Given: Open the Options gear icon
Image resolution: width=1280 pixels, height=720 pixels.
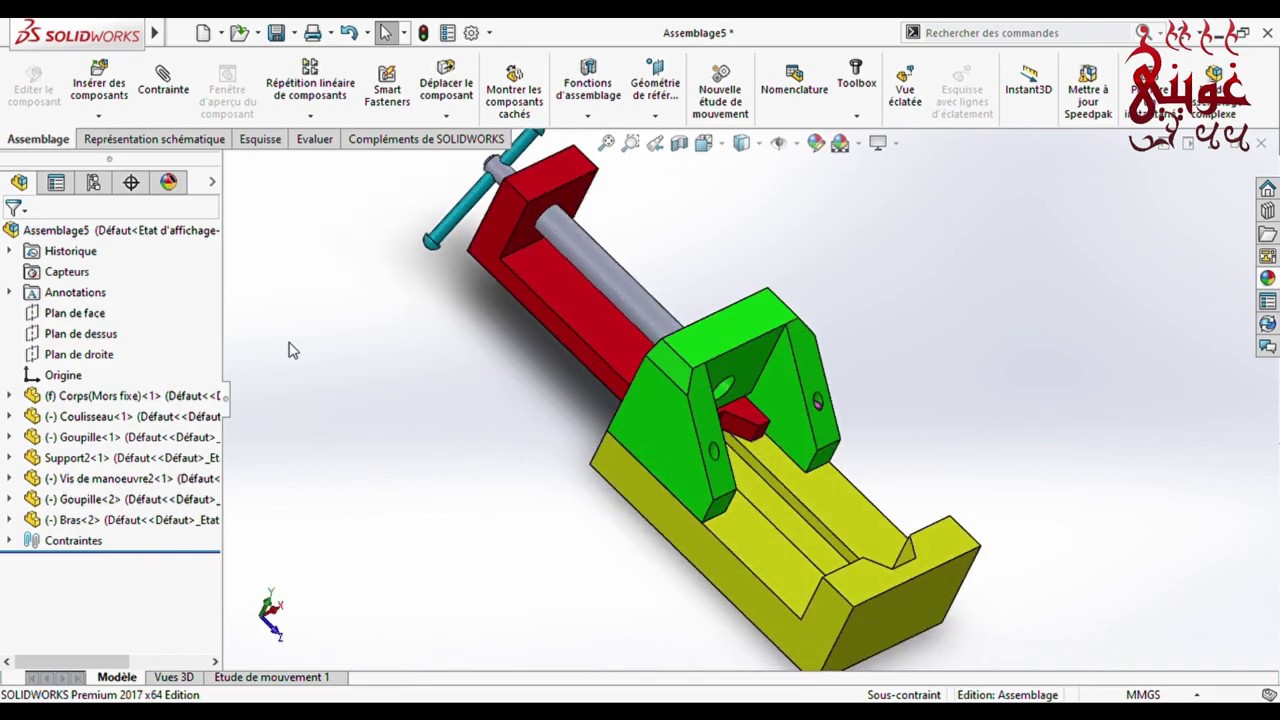Looking at the screenshot, I should tap(471, 33).
